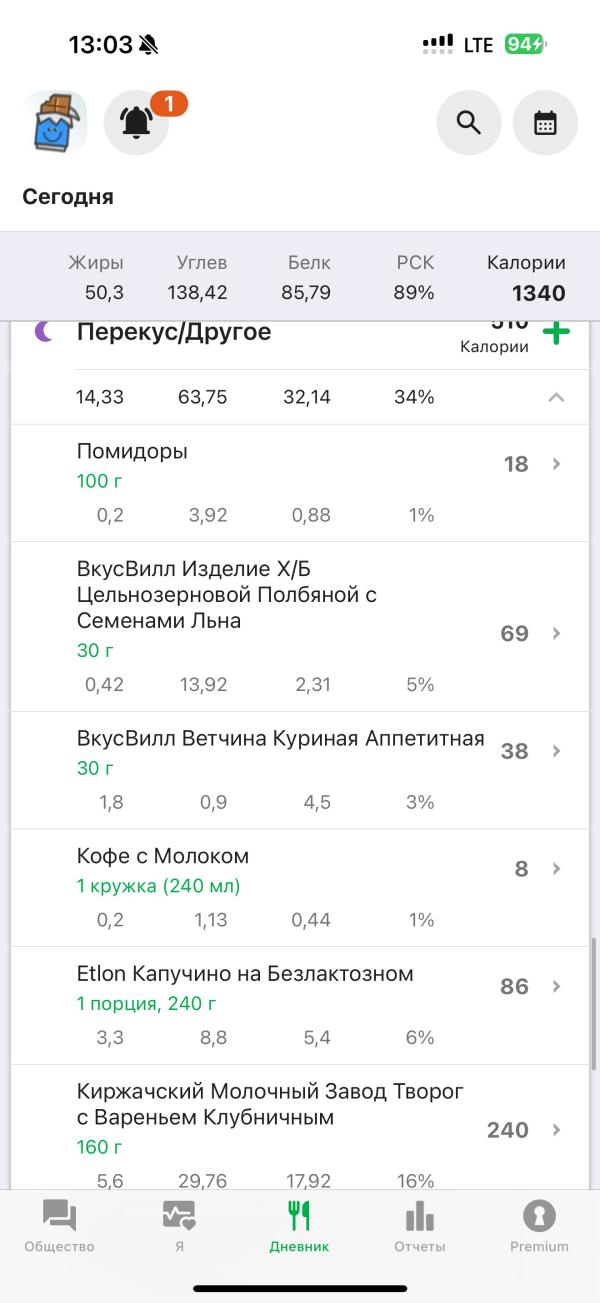
Task: Tap the Калории total summary
Action: (526, 279)
